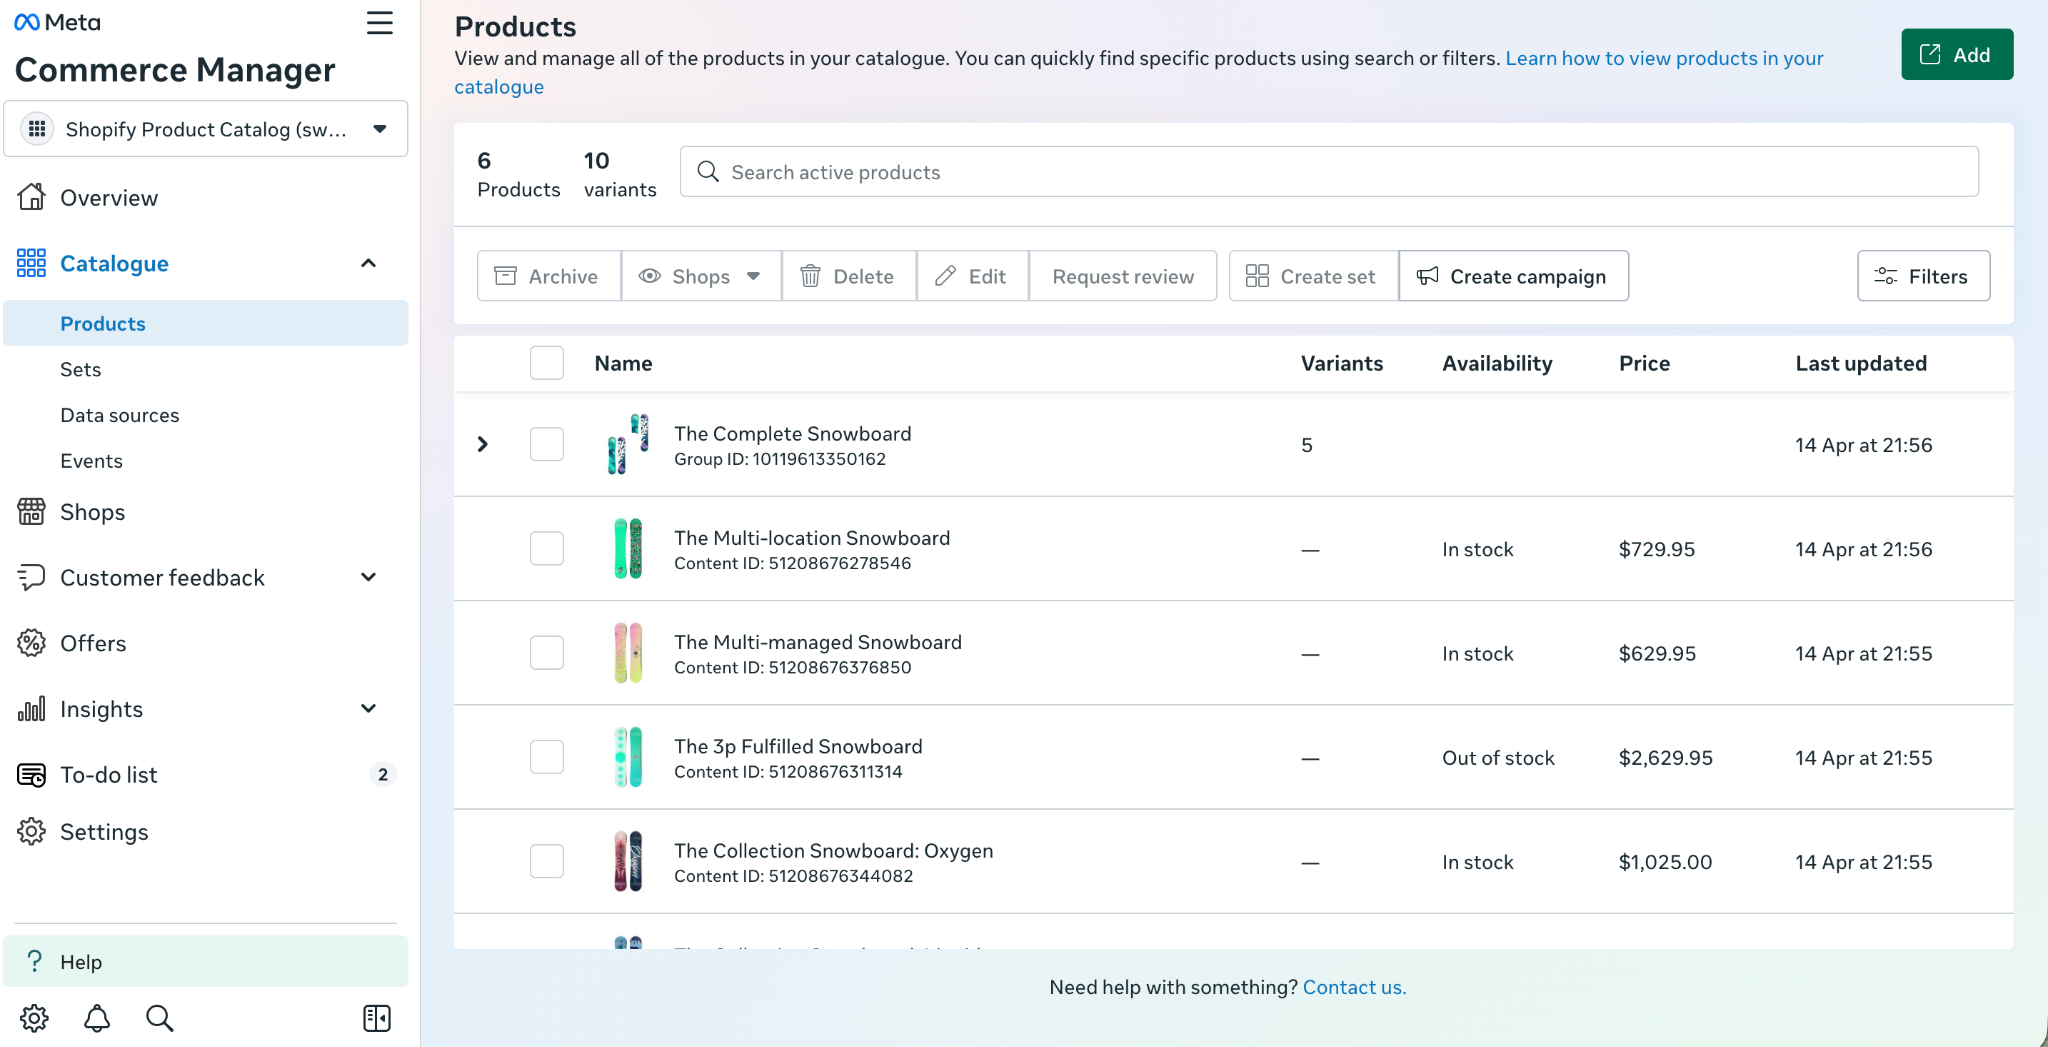Click the hamburger menu icon
The image size is (2048, 1047).
click(x=379, y=23)
